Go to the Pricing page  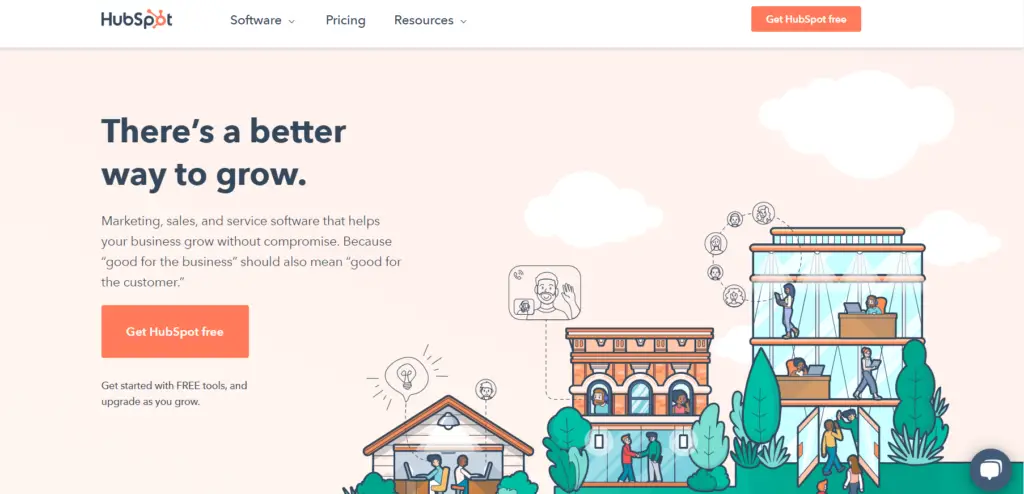tap(345, 20)
